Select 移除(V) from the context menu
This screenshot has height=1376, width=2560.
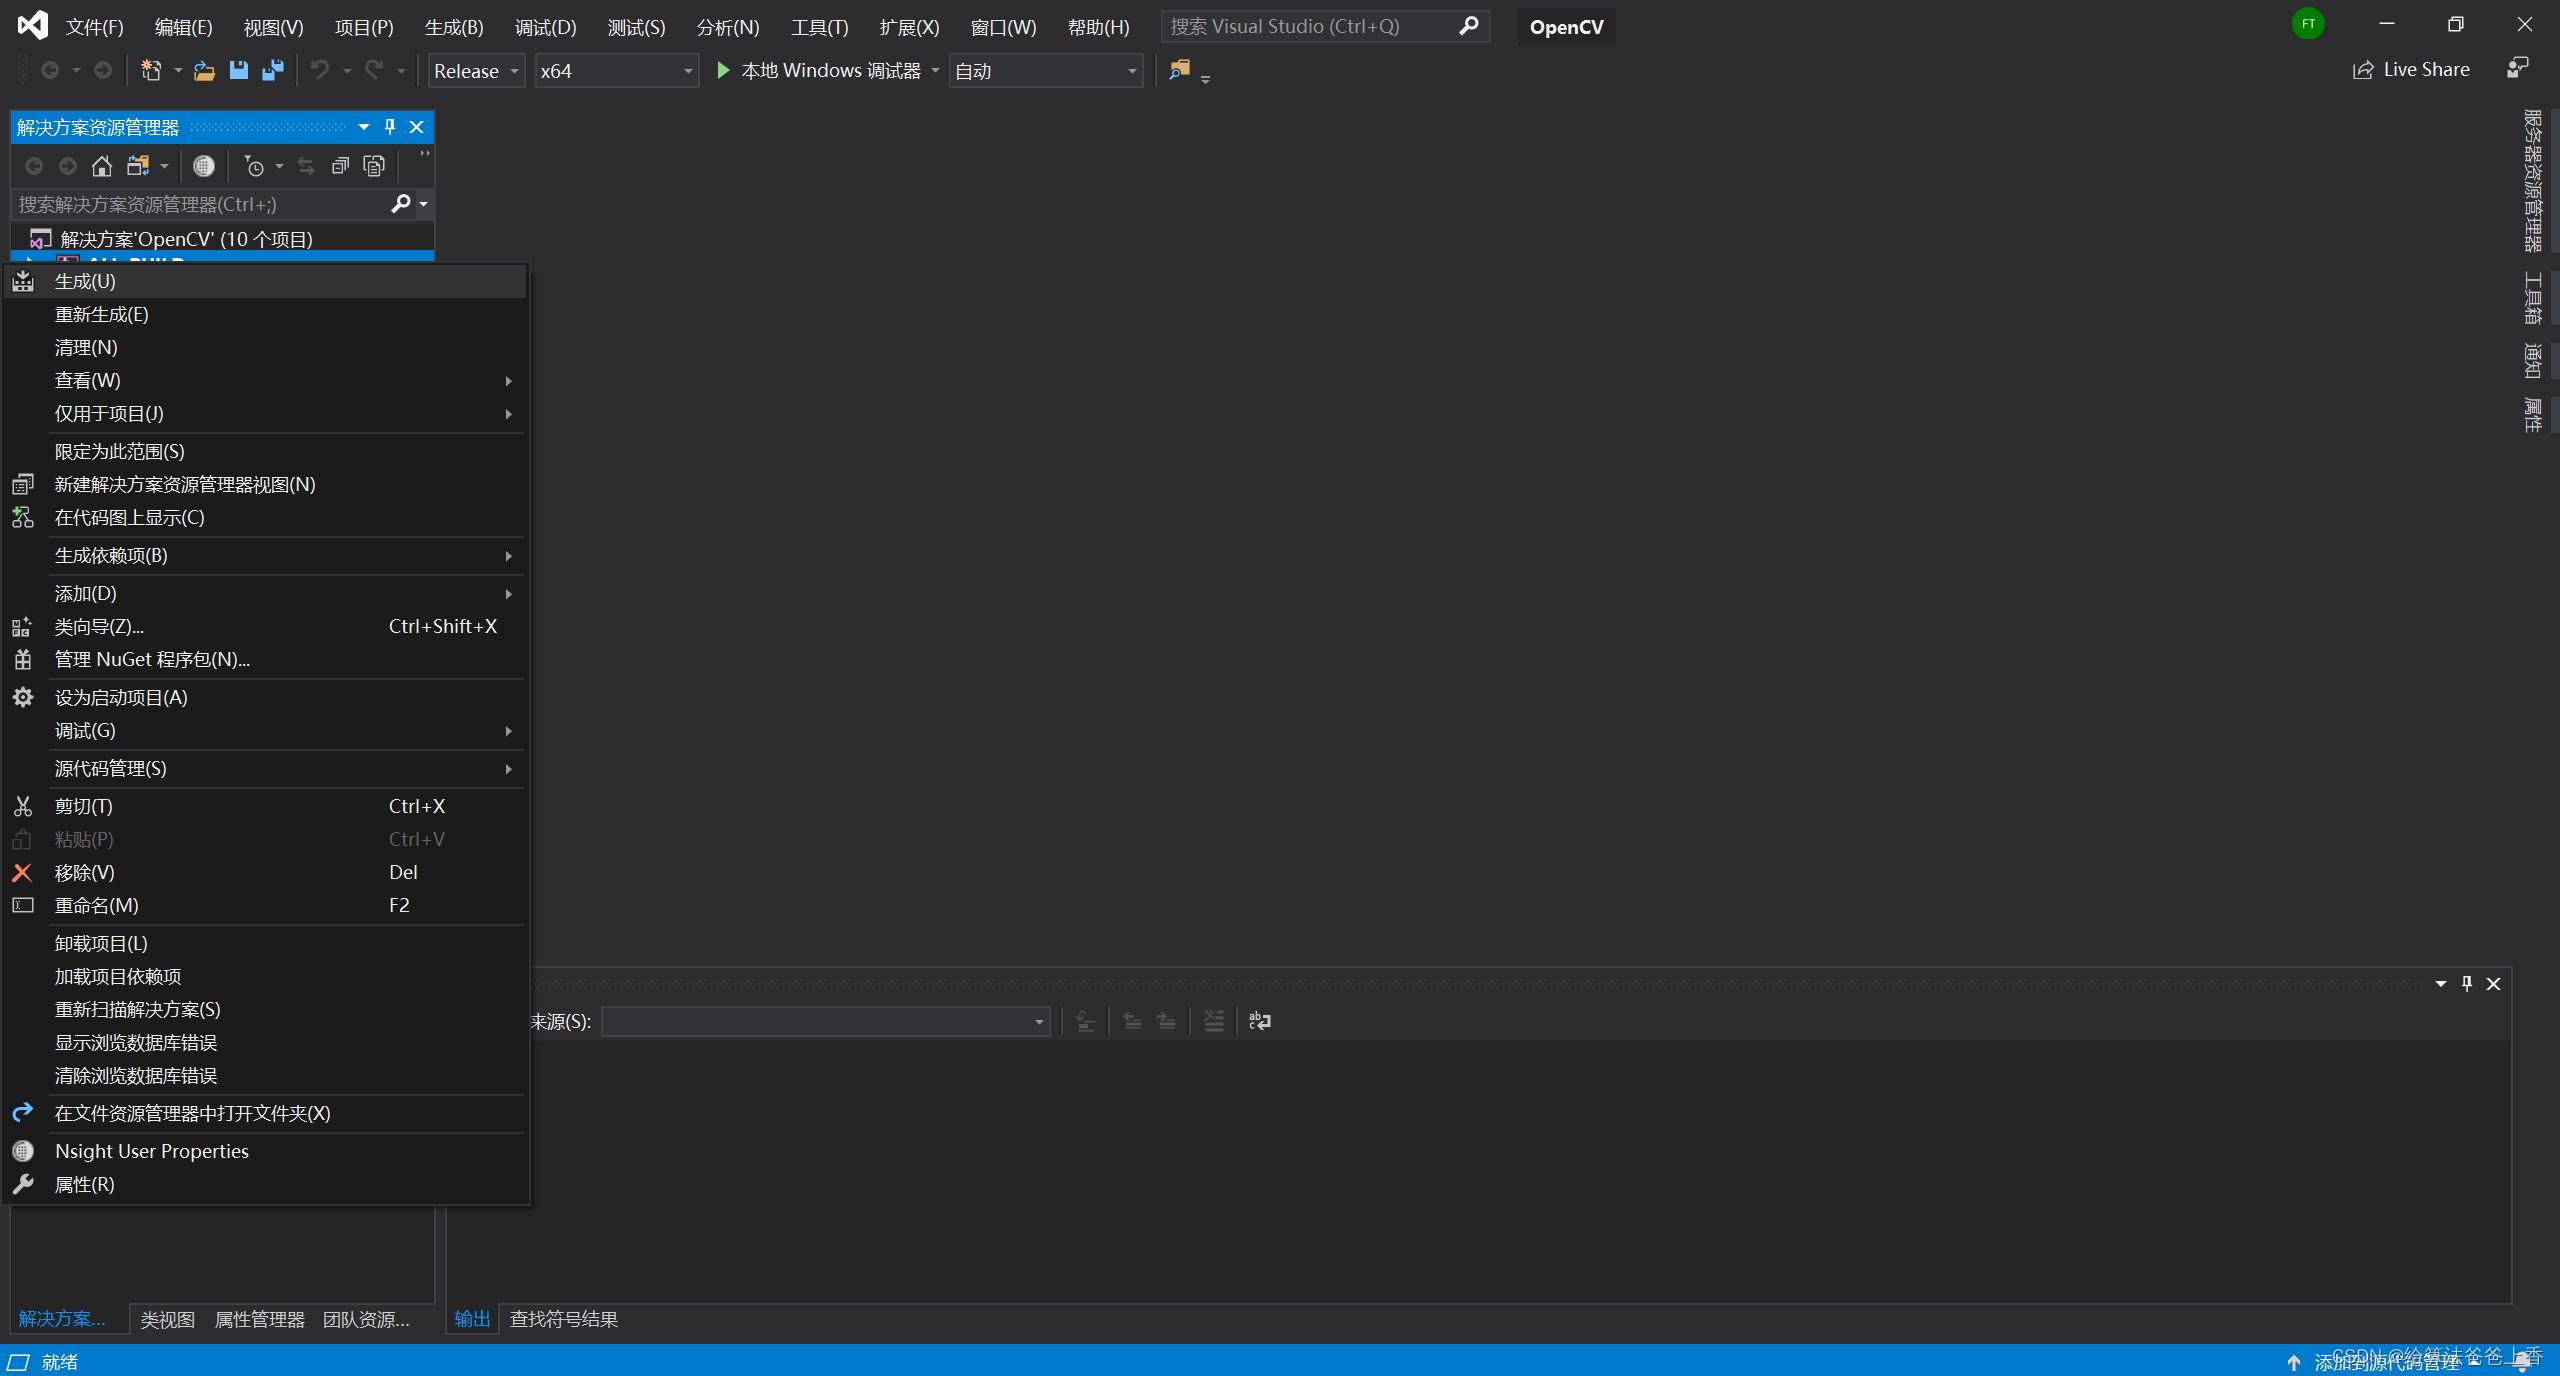coord(265,872)
